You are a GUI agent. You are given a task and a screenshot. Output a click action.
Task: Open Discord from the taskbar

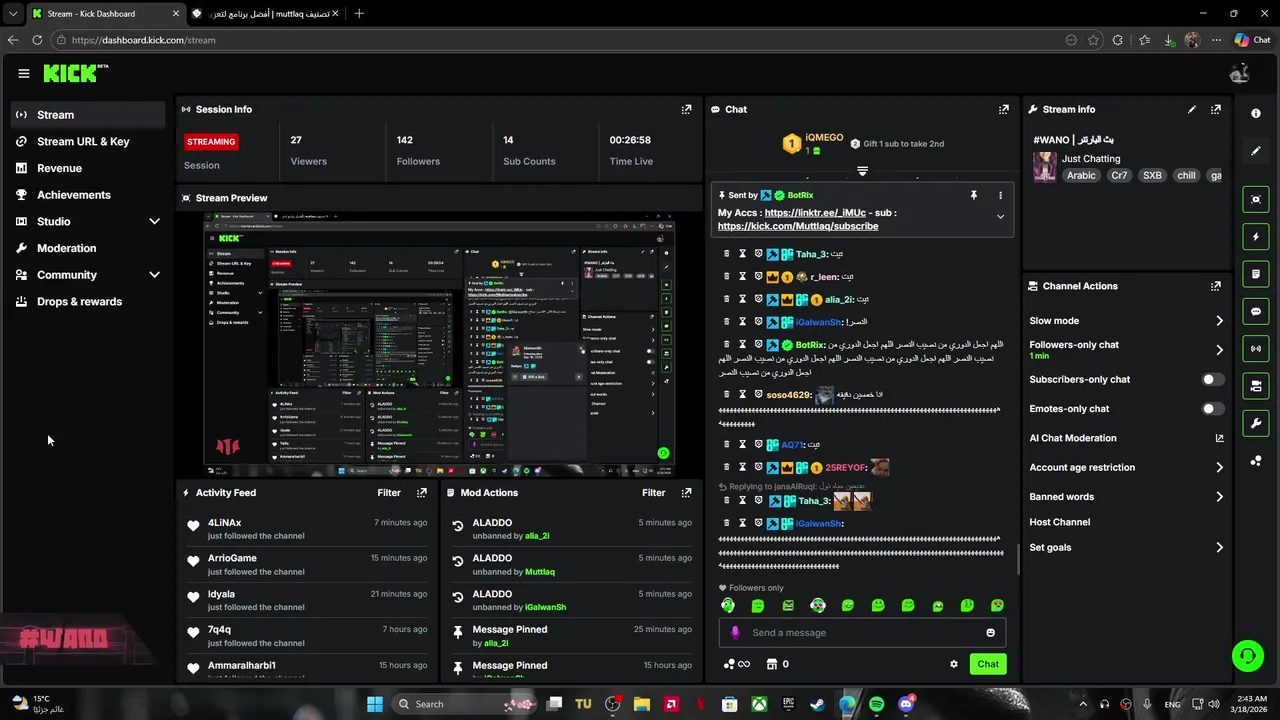pyautogui.click(x=906, y=704)
